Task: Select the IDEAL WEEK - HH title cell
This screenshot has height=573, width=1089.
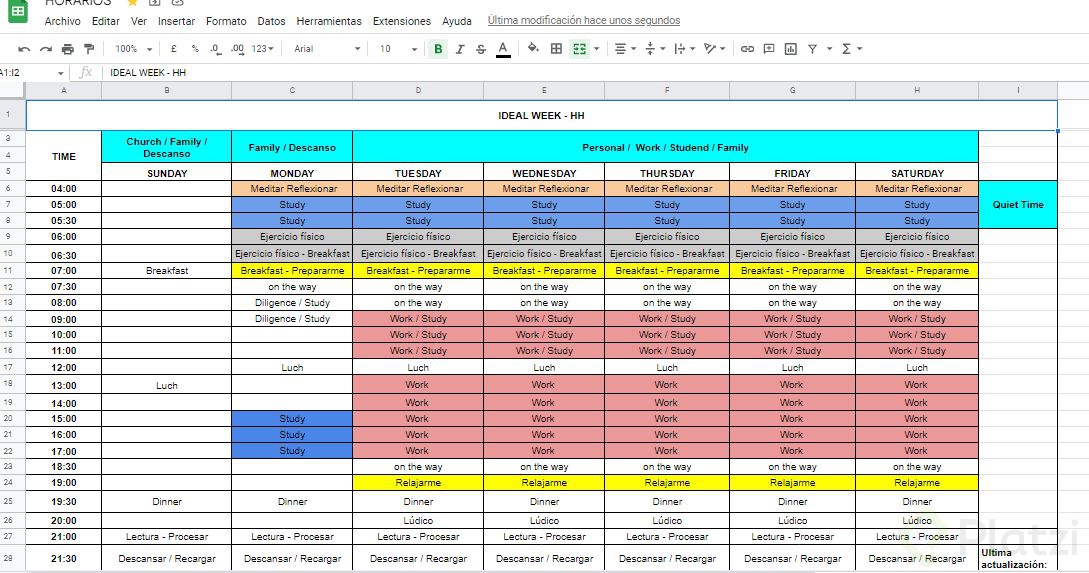Action: pyautogui.click(x=542, y=115)
